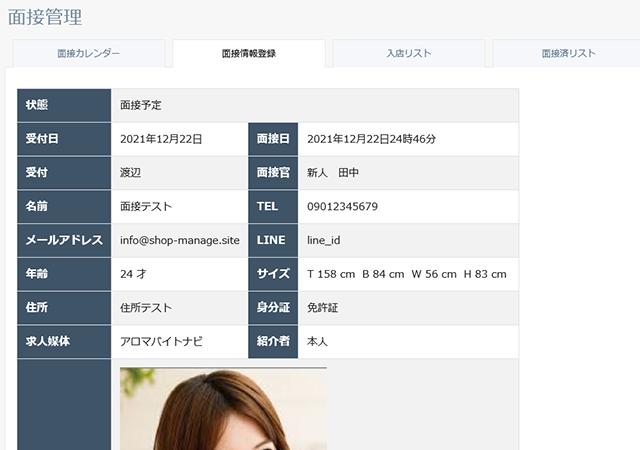Image resolution: width=640 pixels, height=450 pixels.
Task: Select the LINE value line_id
Action: click(323, 241)
